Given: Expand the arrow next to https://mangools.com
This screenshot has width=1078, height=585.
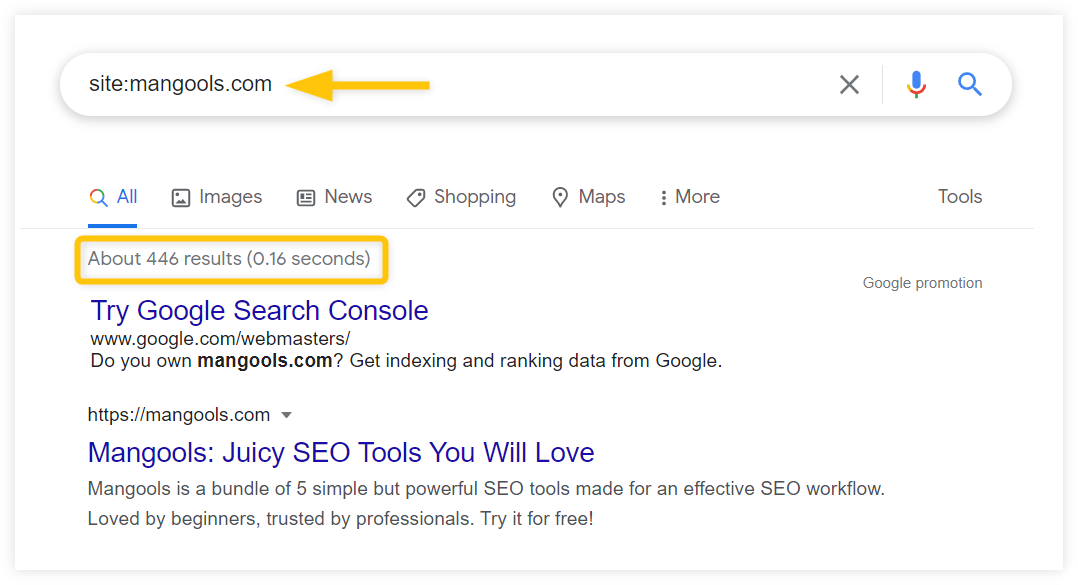Looking at the screenshot, I should pos(287,415).
